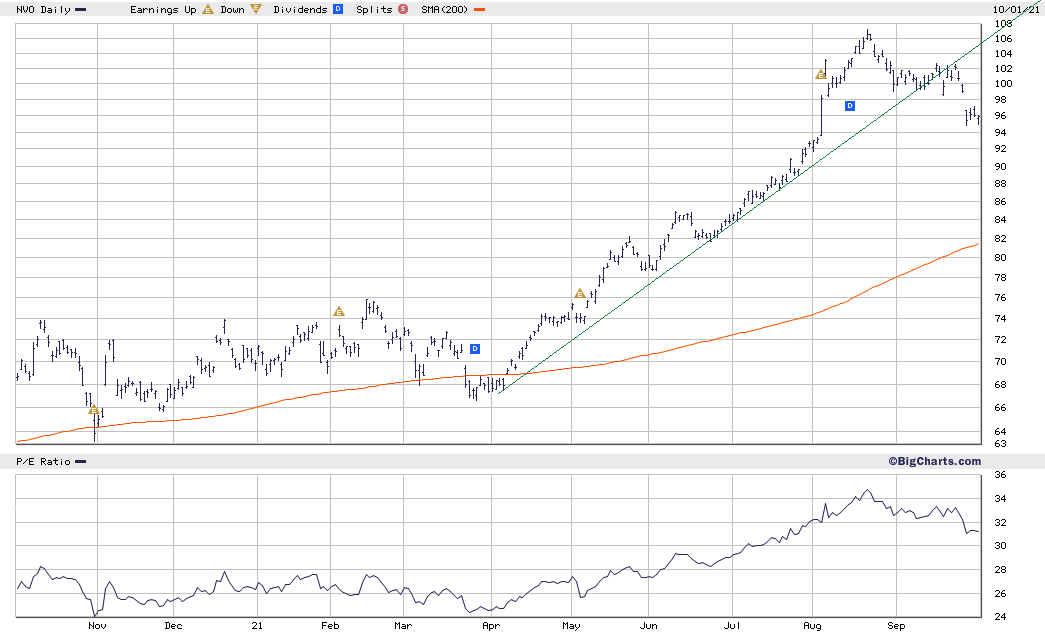Click the Apr label on time axis
1045x635 pixels.
click(491, 626)
